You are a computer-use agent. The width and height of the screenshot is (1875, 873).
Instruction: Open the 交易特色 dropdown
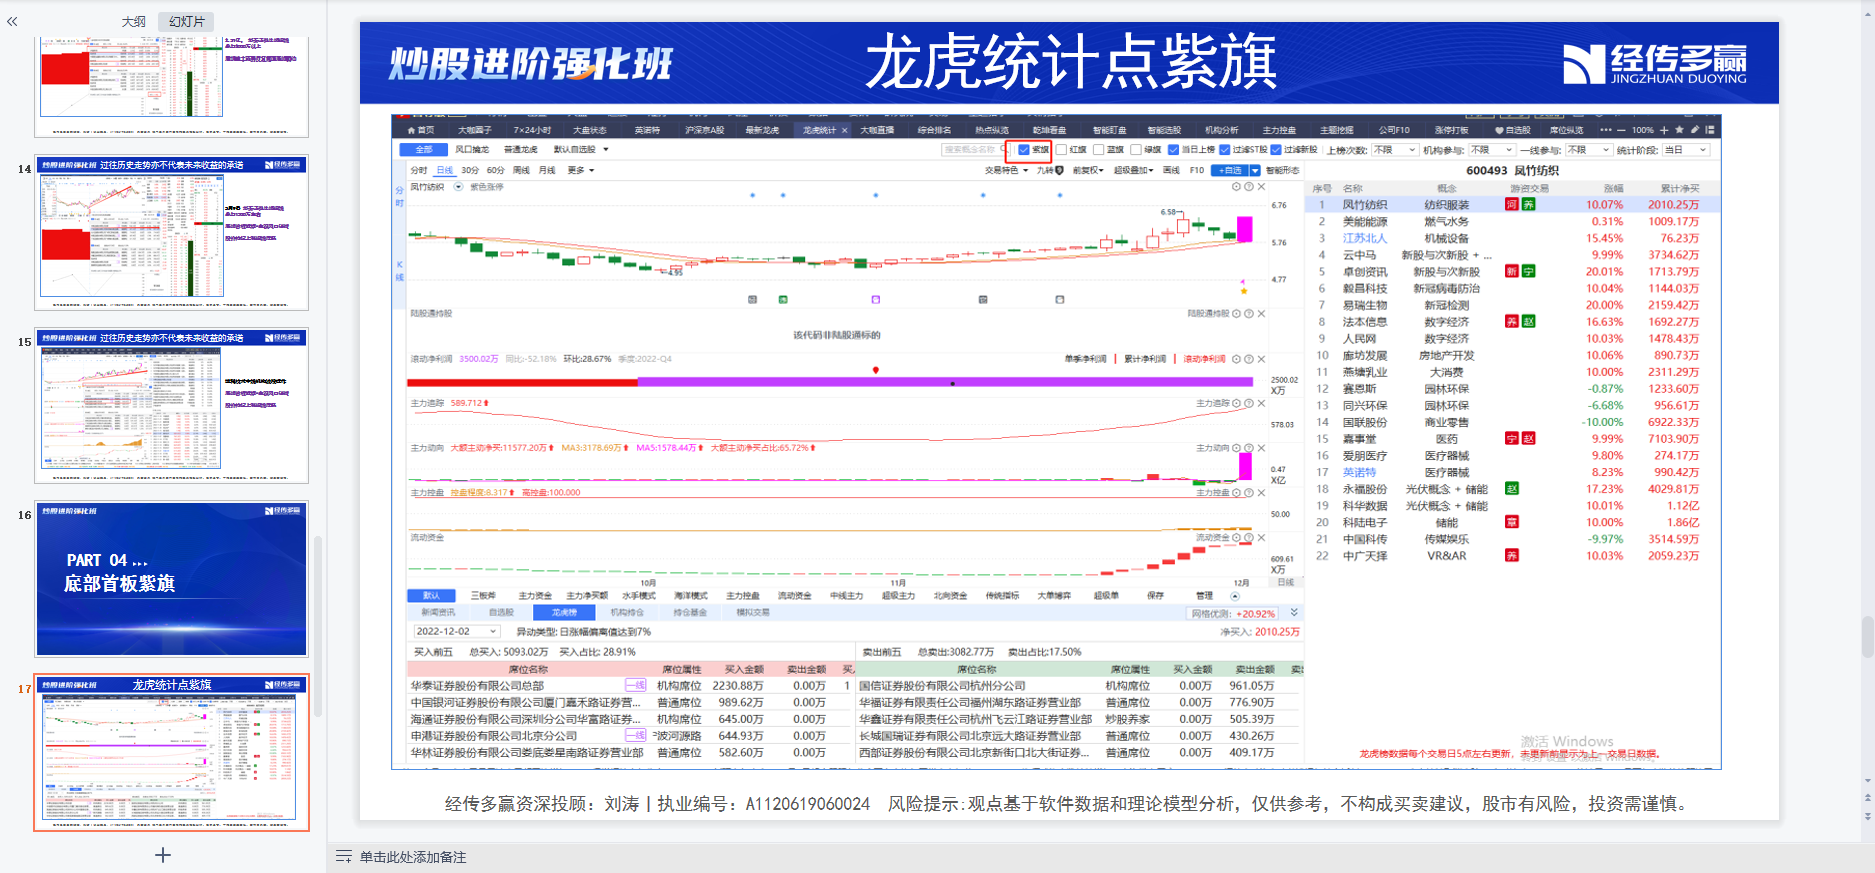pyautogui.click(x=1005, y=170)
